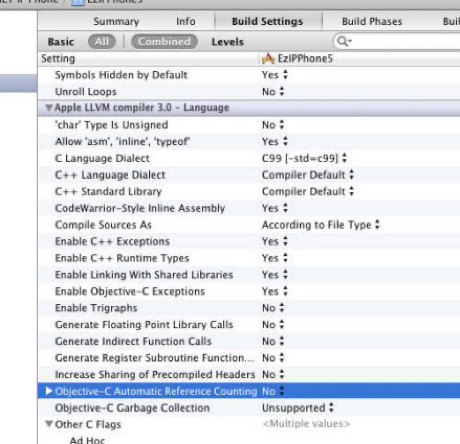Image resolution: width=460 pixels, height=444 pixels.
Task: Click Other C Flags Multiple values field
Action: pos(306,424)
